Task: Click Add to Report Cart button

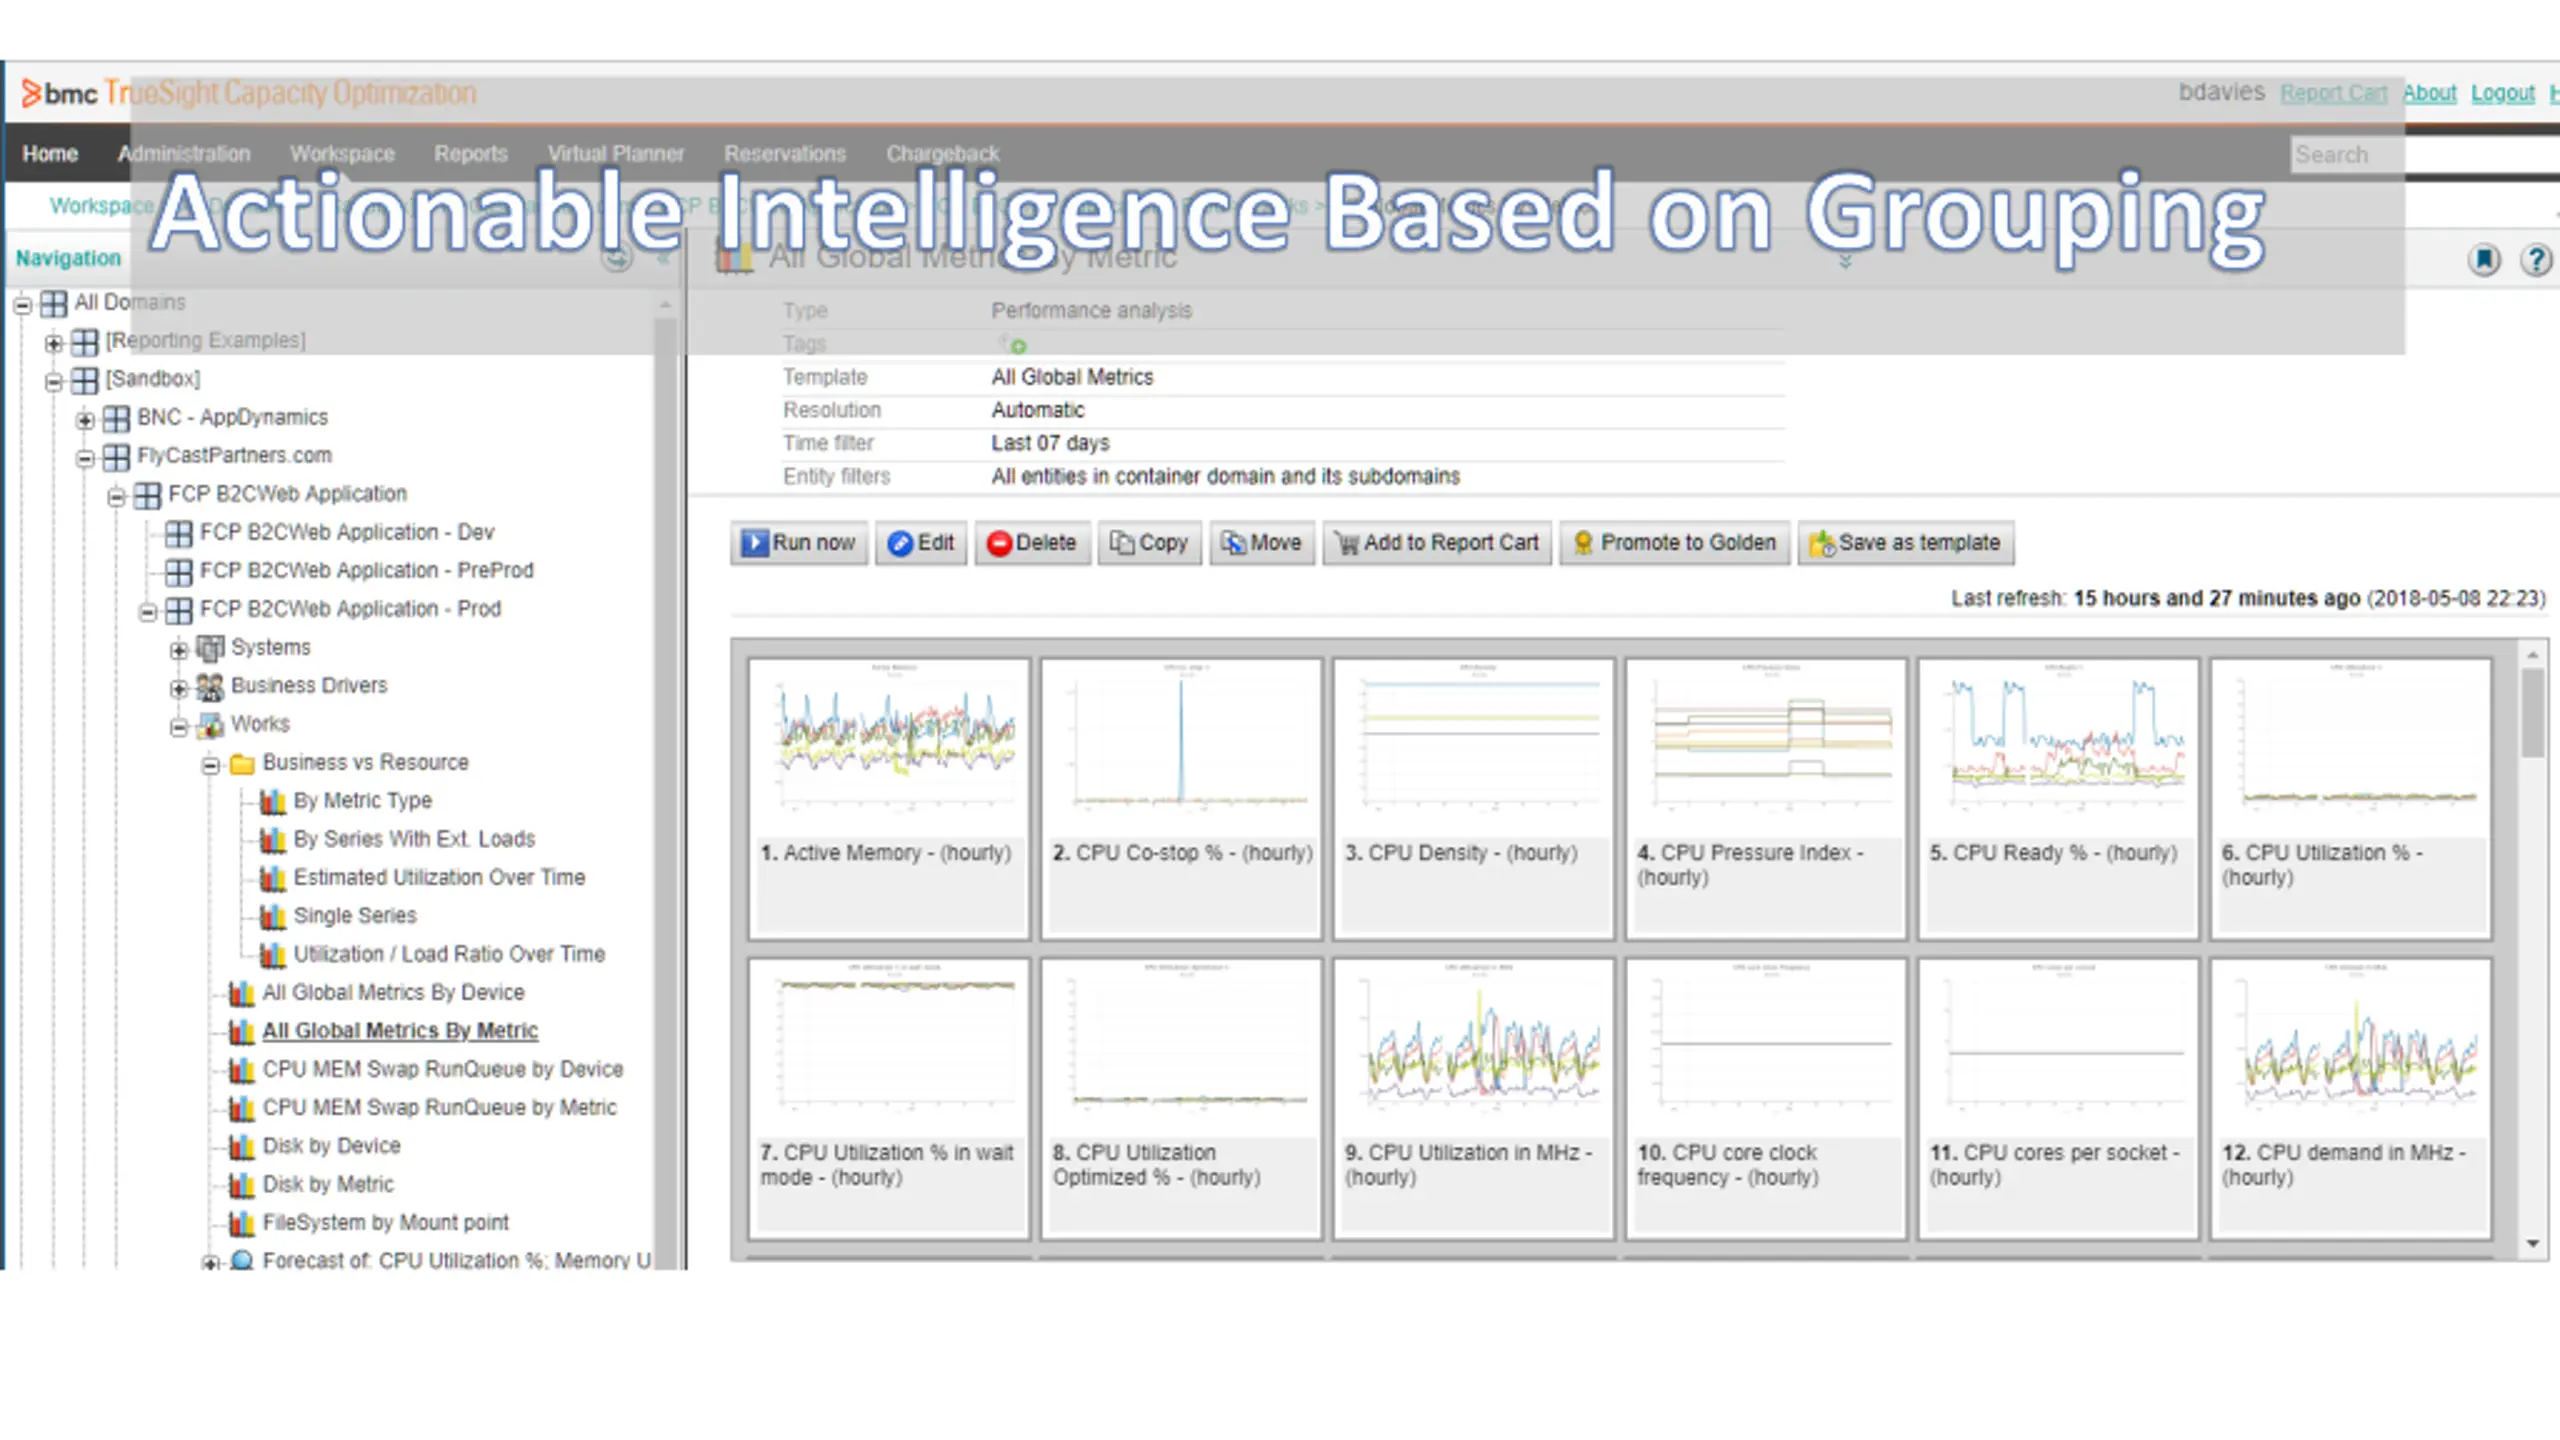Action: coord(1437,543)
